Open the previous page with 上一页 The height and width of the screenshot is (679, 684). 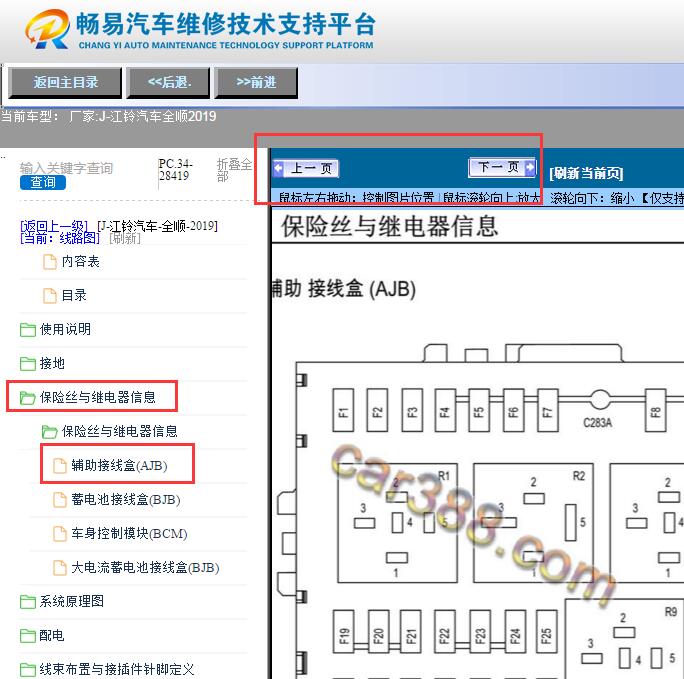coord(306,168)
